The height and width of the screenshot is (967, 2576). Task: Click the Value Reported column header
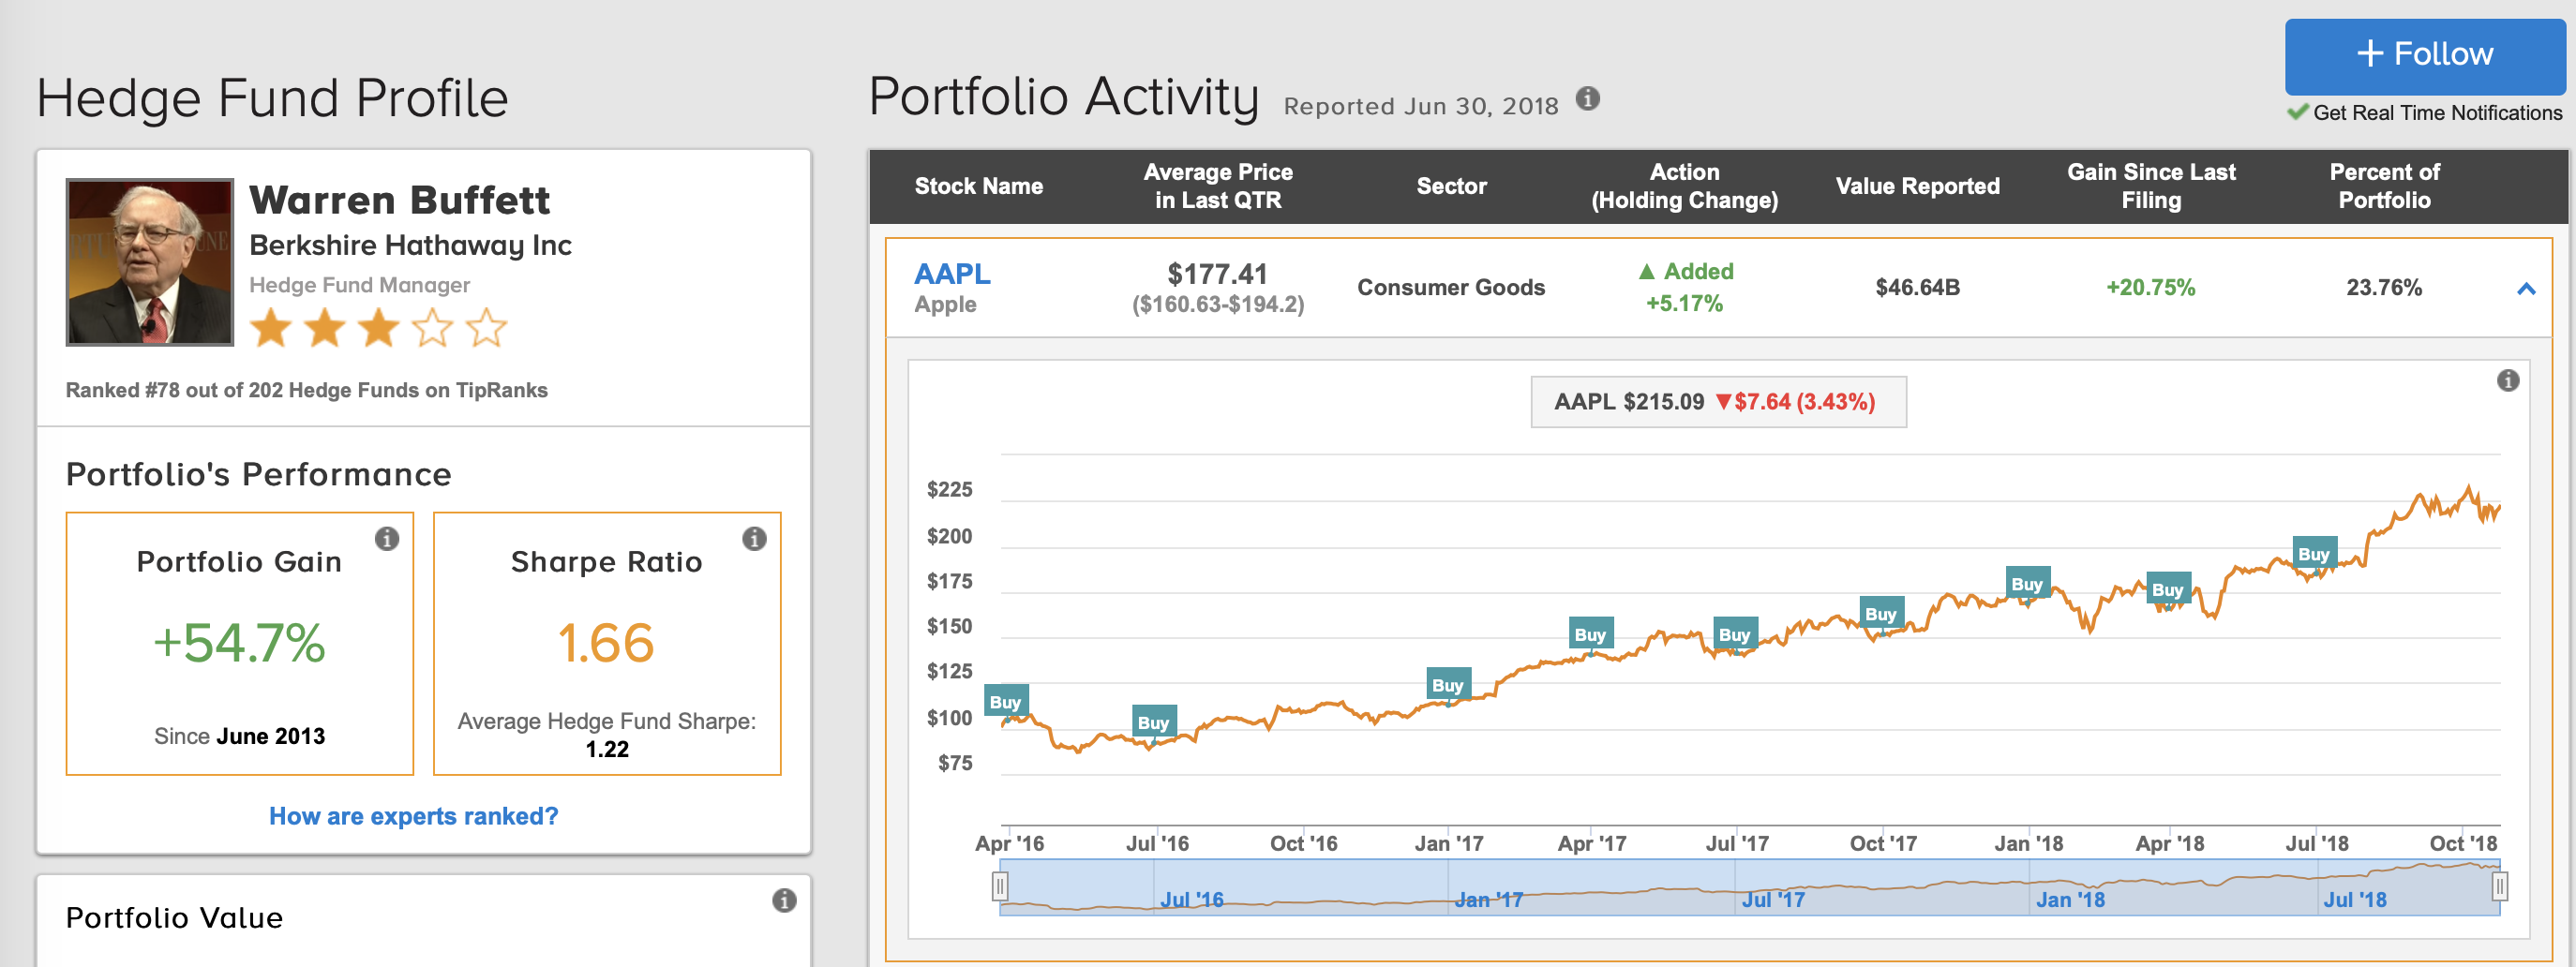tap(1917, 186)
